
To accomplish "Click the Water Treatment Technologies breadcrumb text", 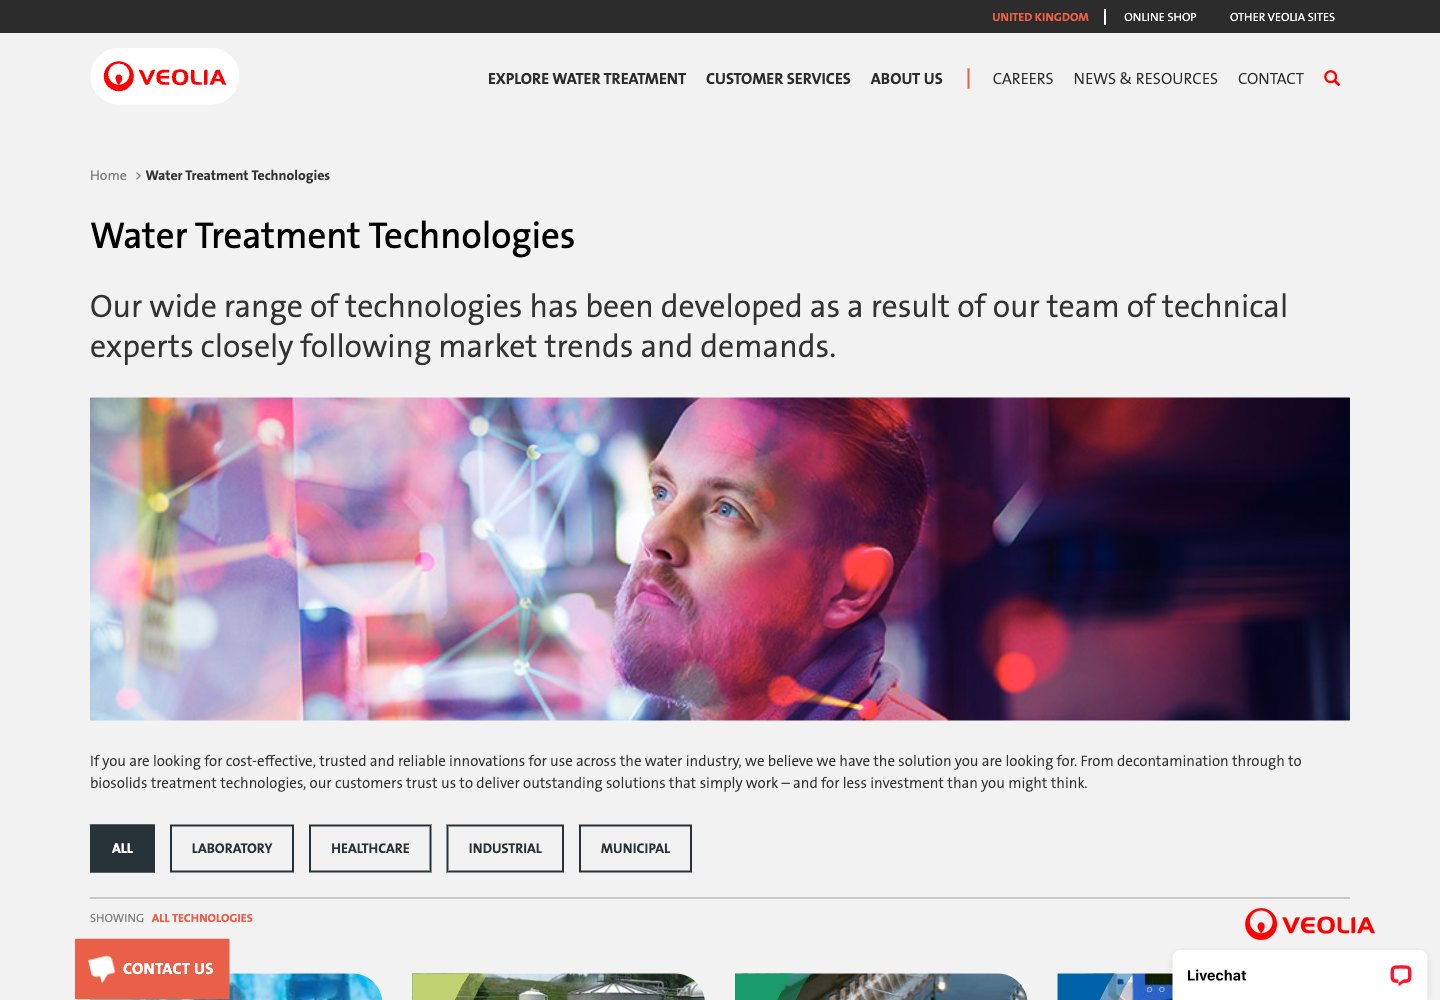I will tap(238, 175).
